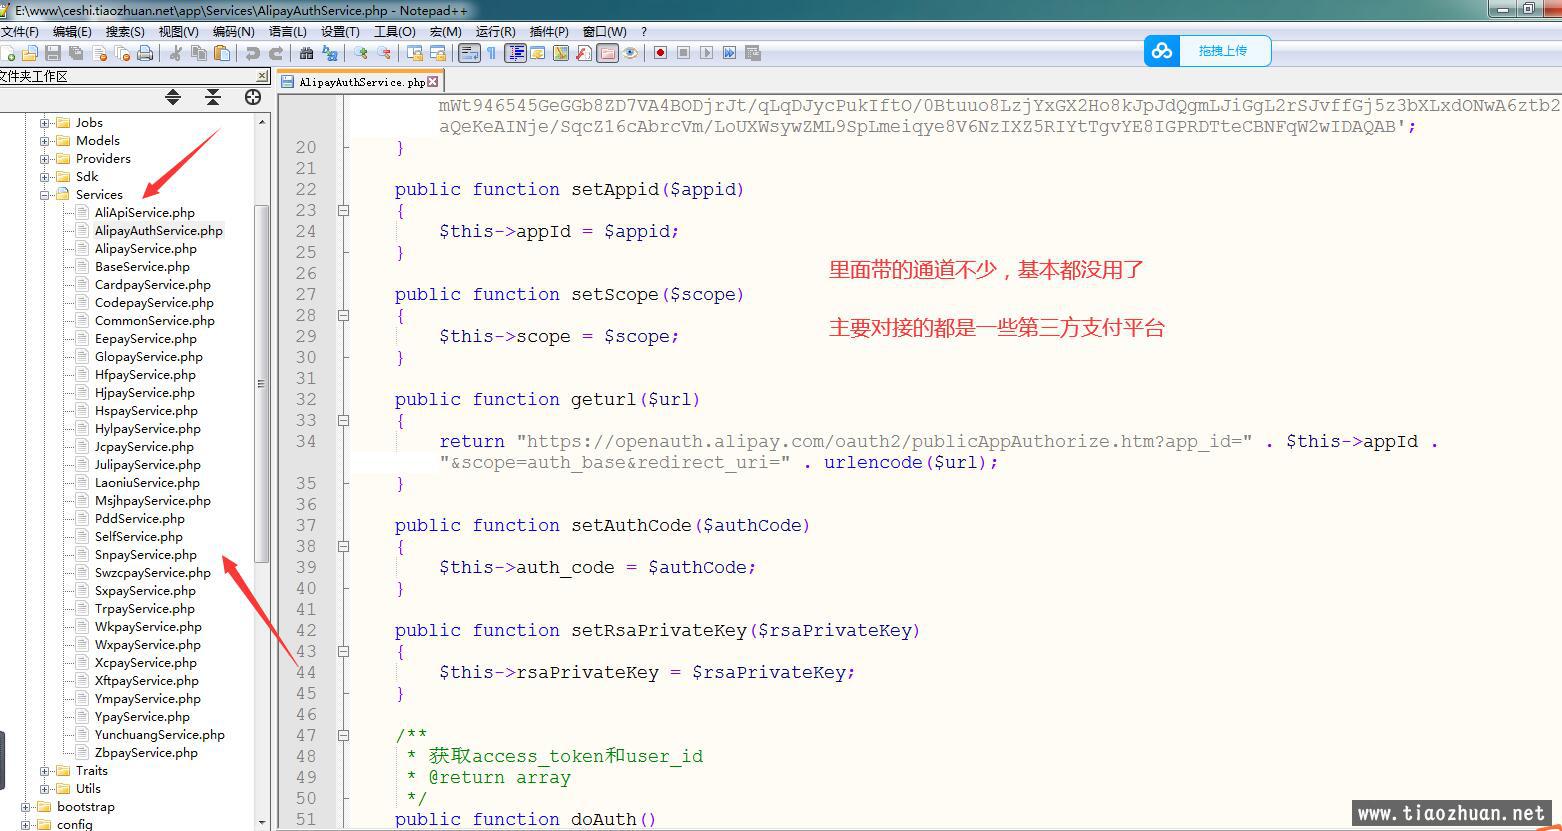This screenshot has width=1562, height=831.
Task: Click the workspace scrollbar up arrow
Action: [262, 122]
